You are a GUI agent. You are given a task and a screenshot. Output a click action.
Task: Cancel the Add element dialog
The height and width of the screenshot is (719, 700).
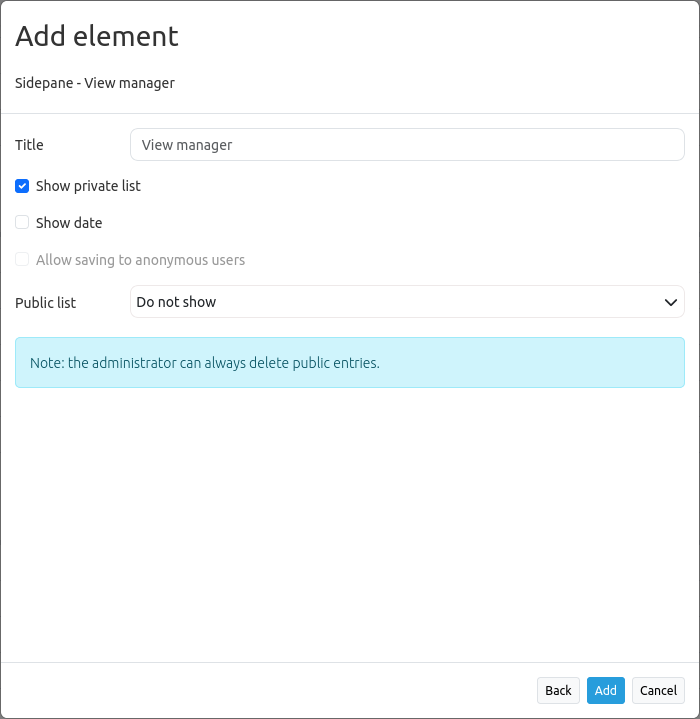658,690
